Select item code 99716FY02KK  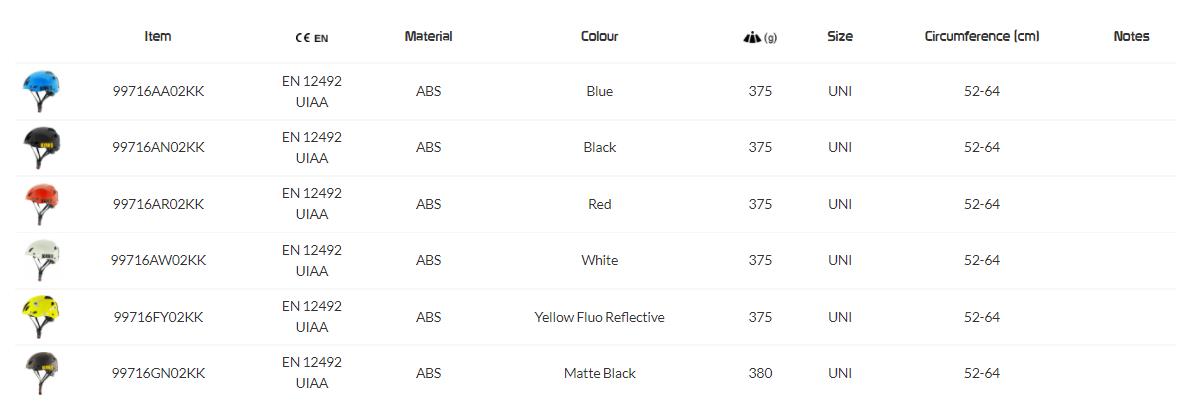[x=158, y=317]
